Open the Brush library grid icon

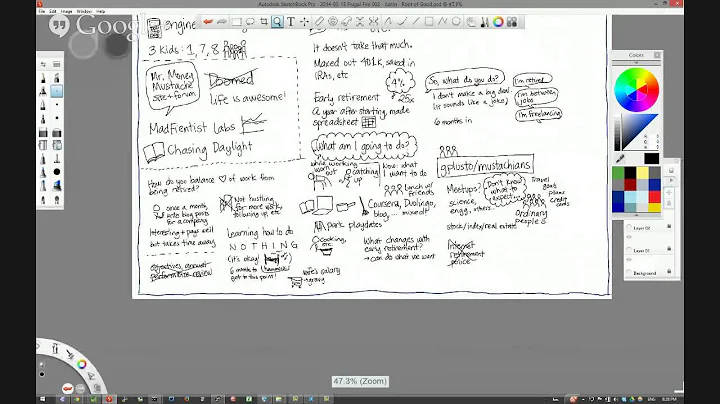(512, 22)
